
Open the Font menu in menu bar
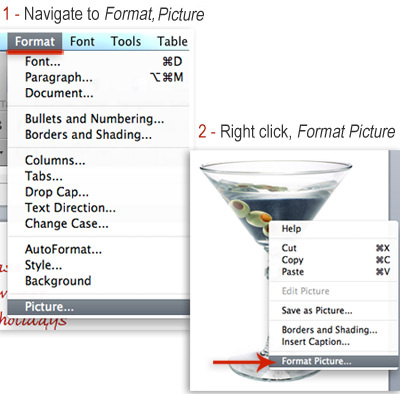(x=82, y=42)
